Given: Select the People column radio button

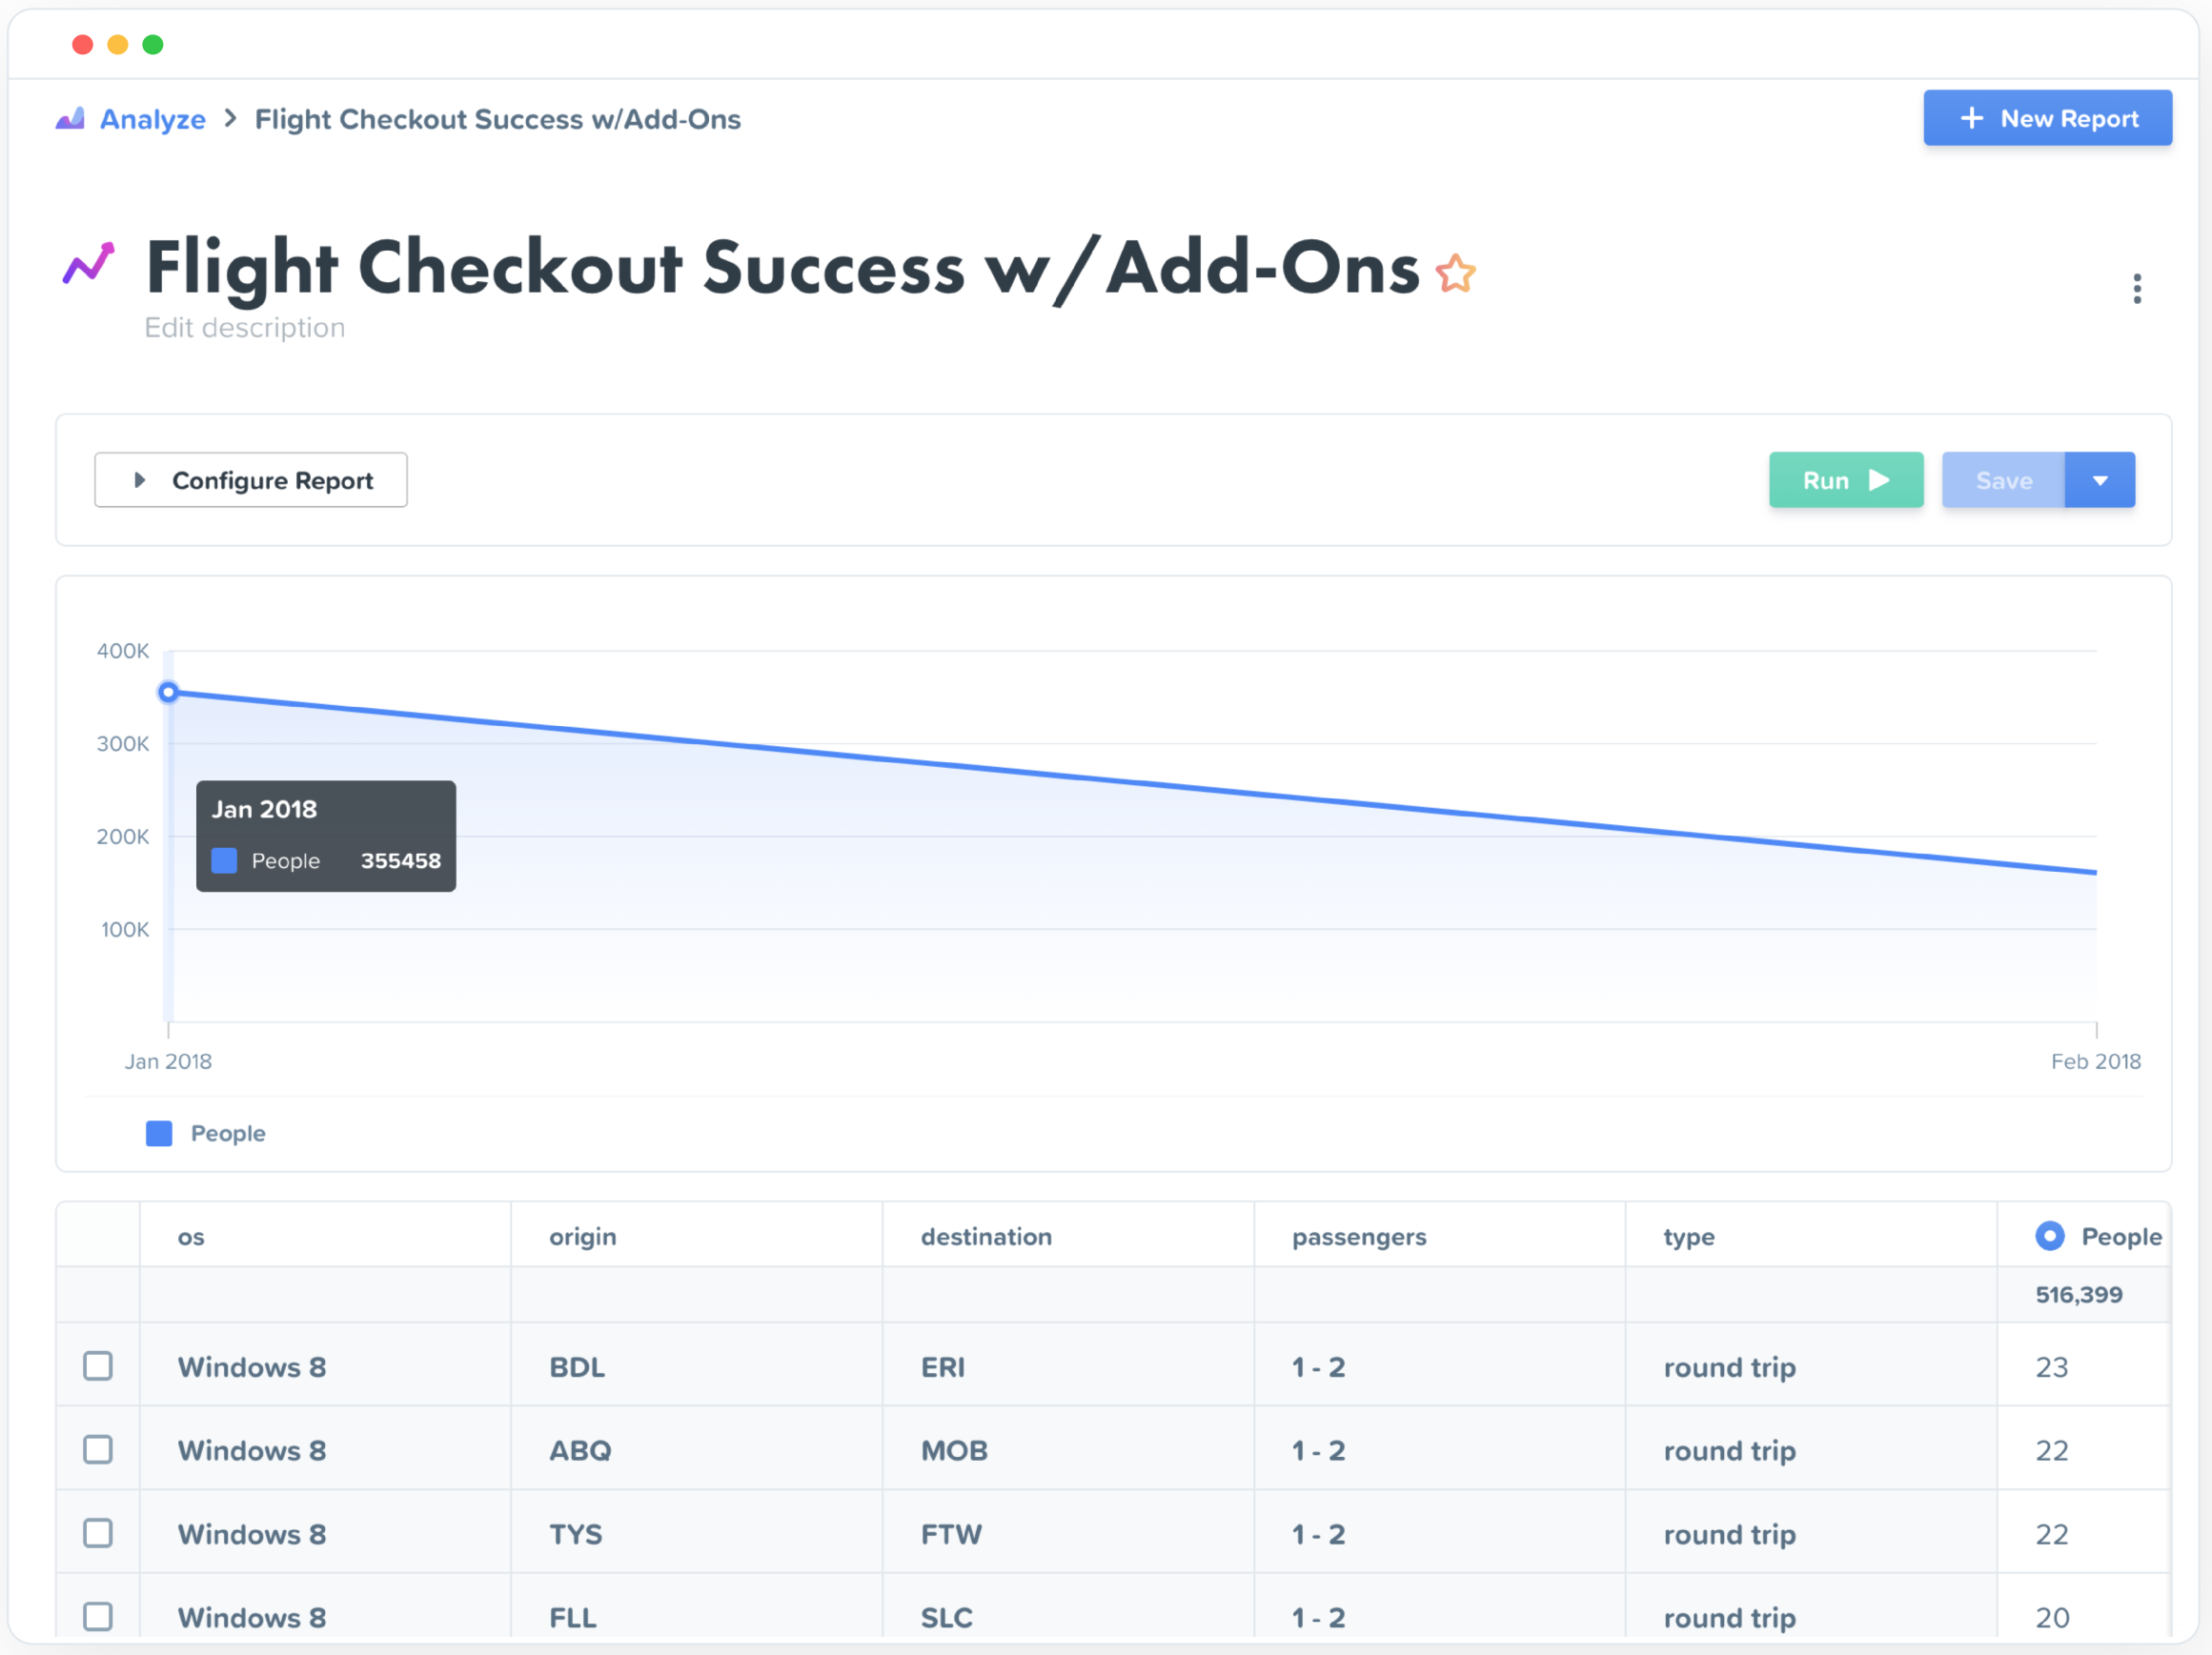Looking at the screenshot, I should tap(2049, 1236).
